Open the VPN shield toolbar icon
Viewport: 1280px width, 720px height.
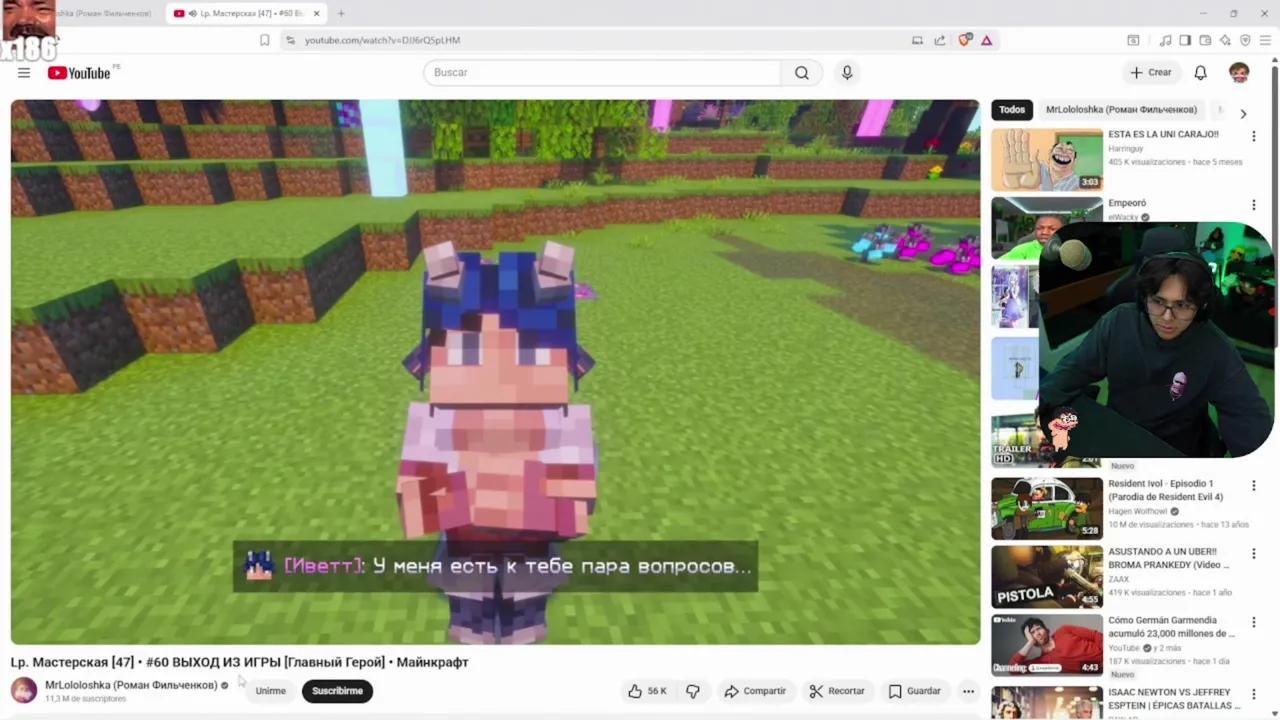point(1245,40)
